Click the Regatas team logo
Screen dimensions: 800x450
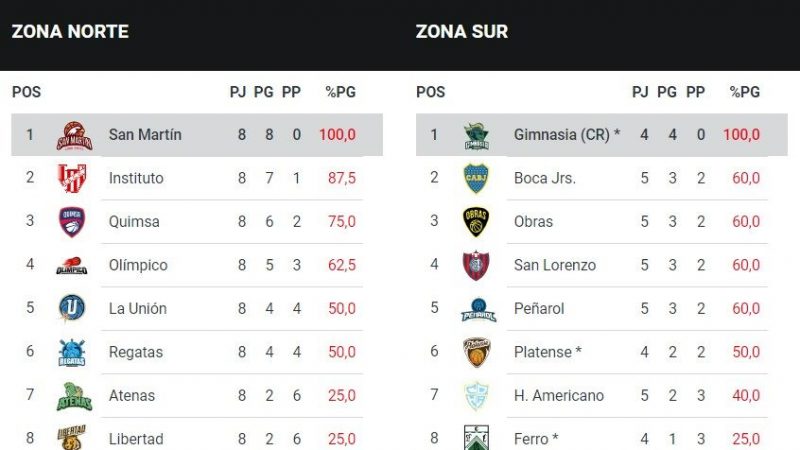72,352
